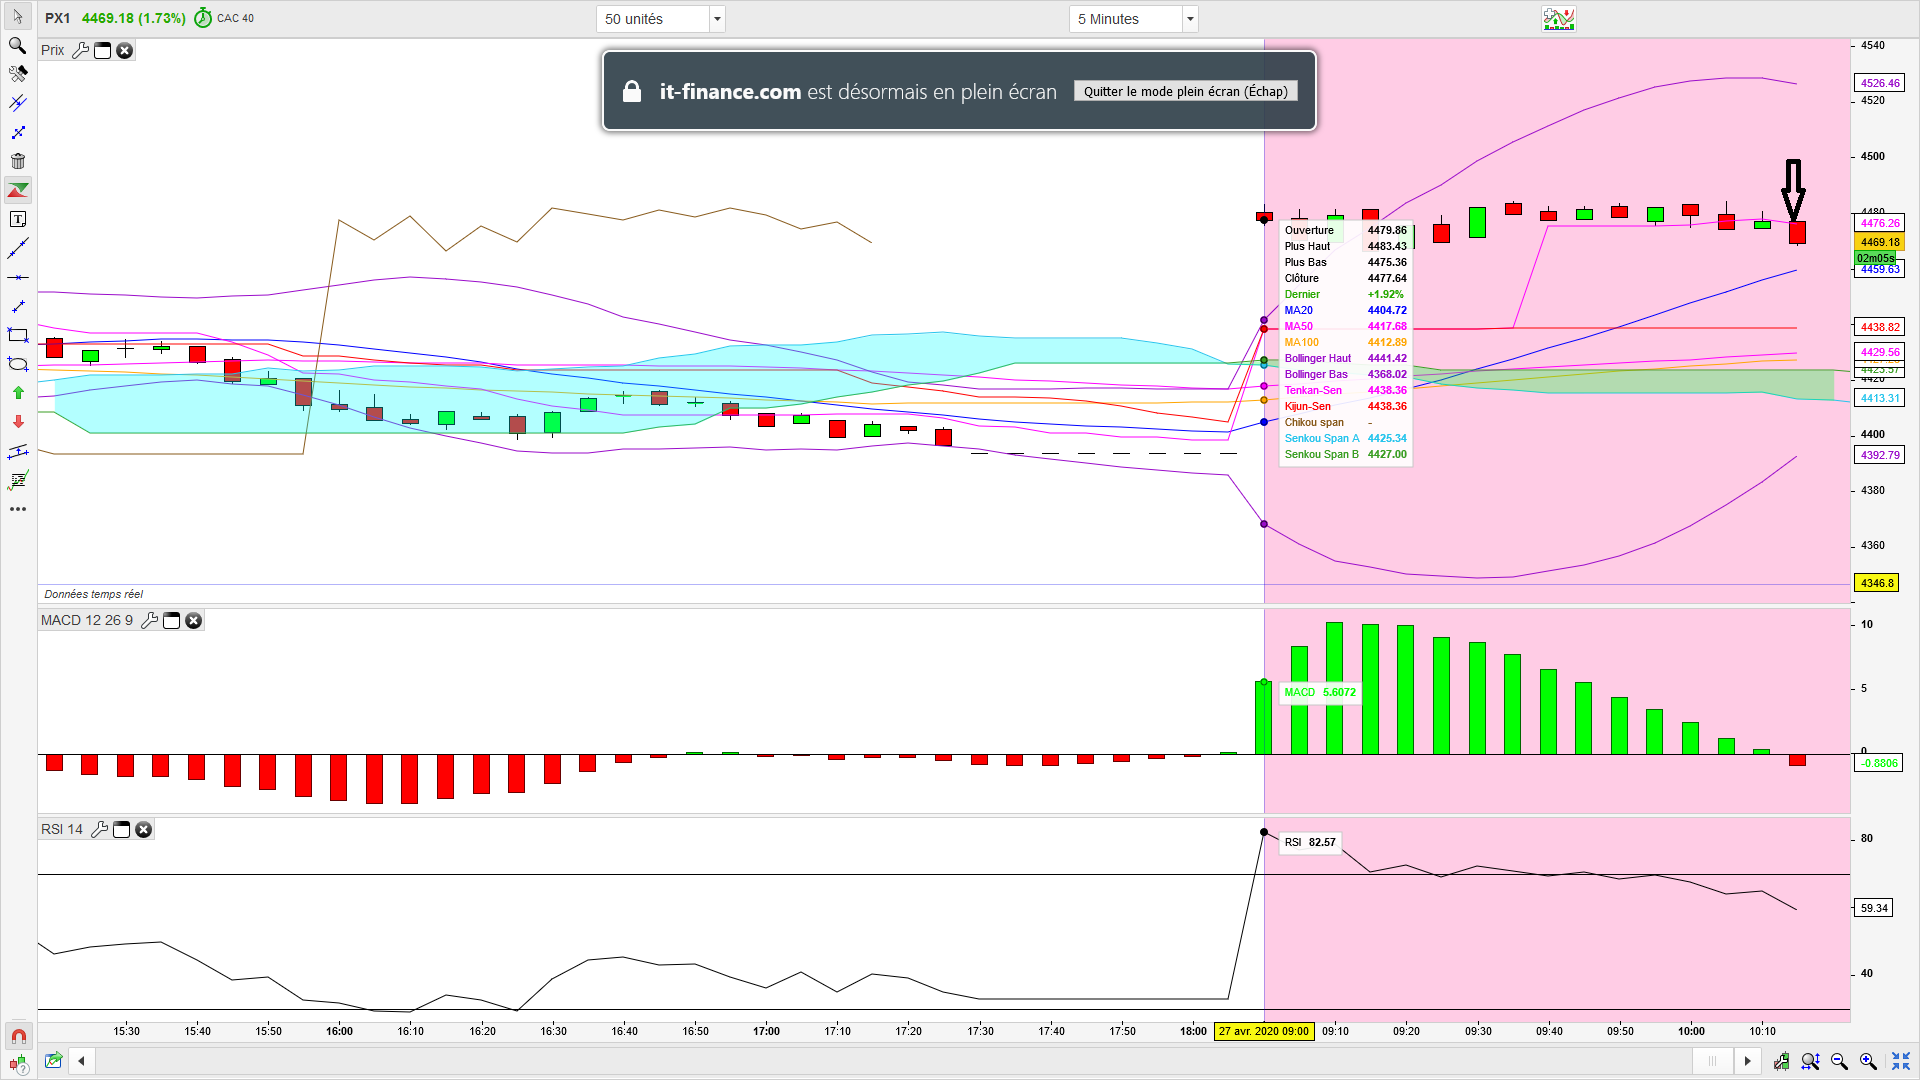The height and width of the screenshot is (1080, 1920).
Task: Toggle the trend indicator tool in sidebar
Action: coord(18,190)
